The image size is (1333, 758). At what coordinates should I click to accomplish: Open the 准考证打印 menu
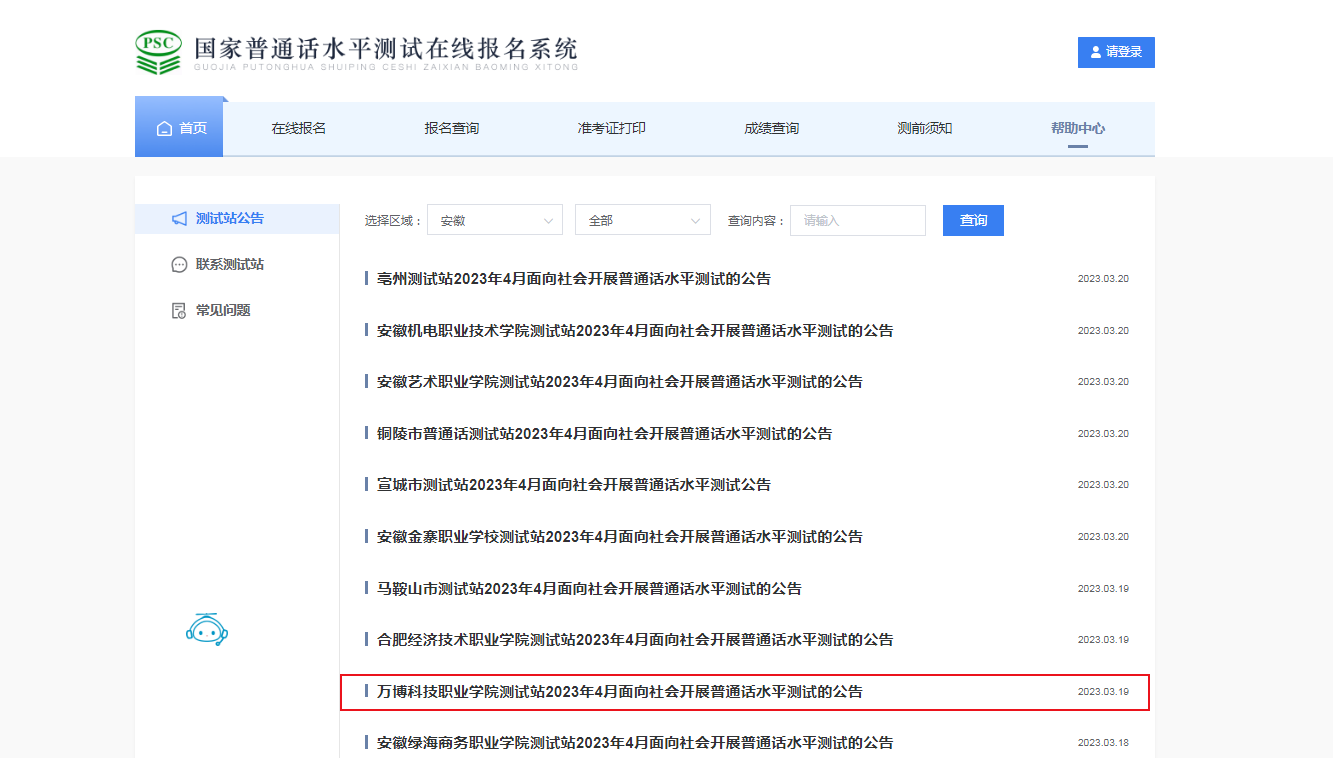(x=612, y=128)
